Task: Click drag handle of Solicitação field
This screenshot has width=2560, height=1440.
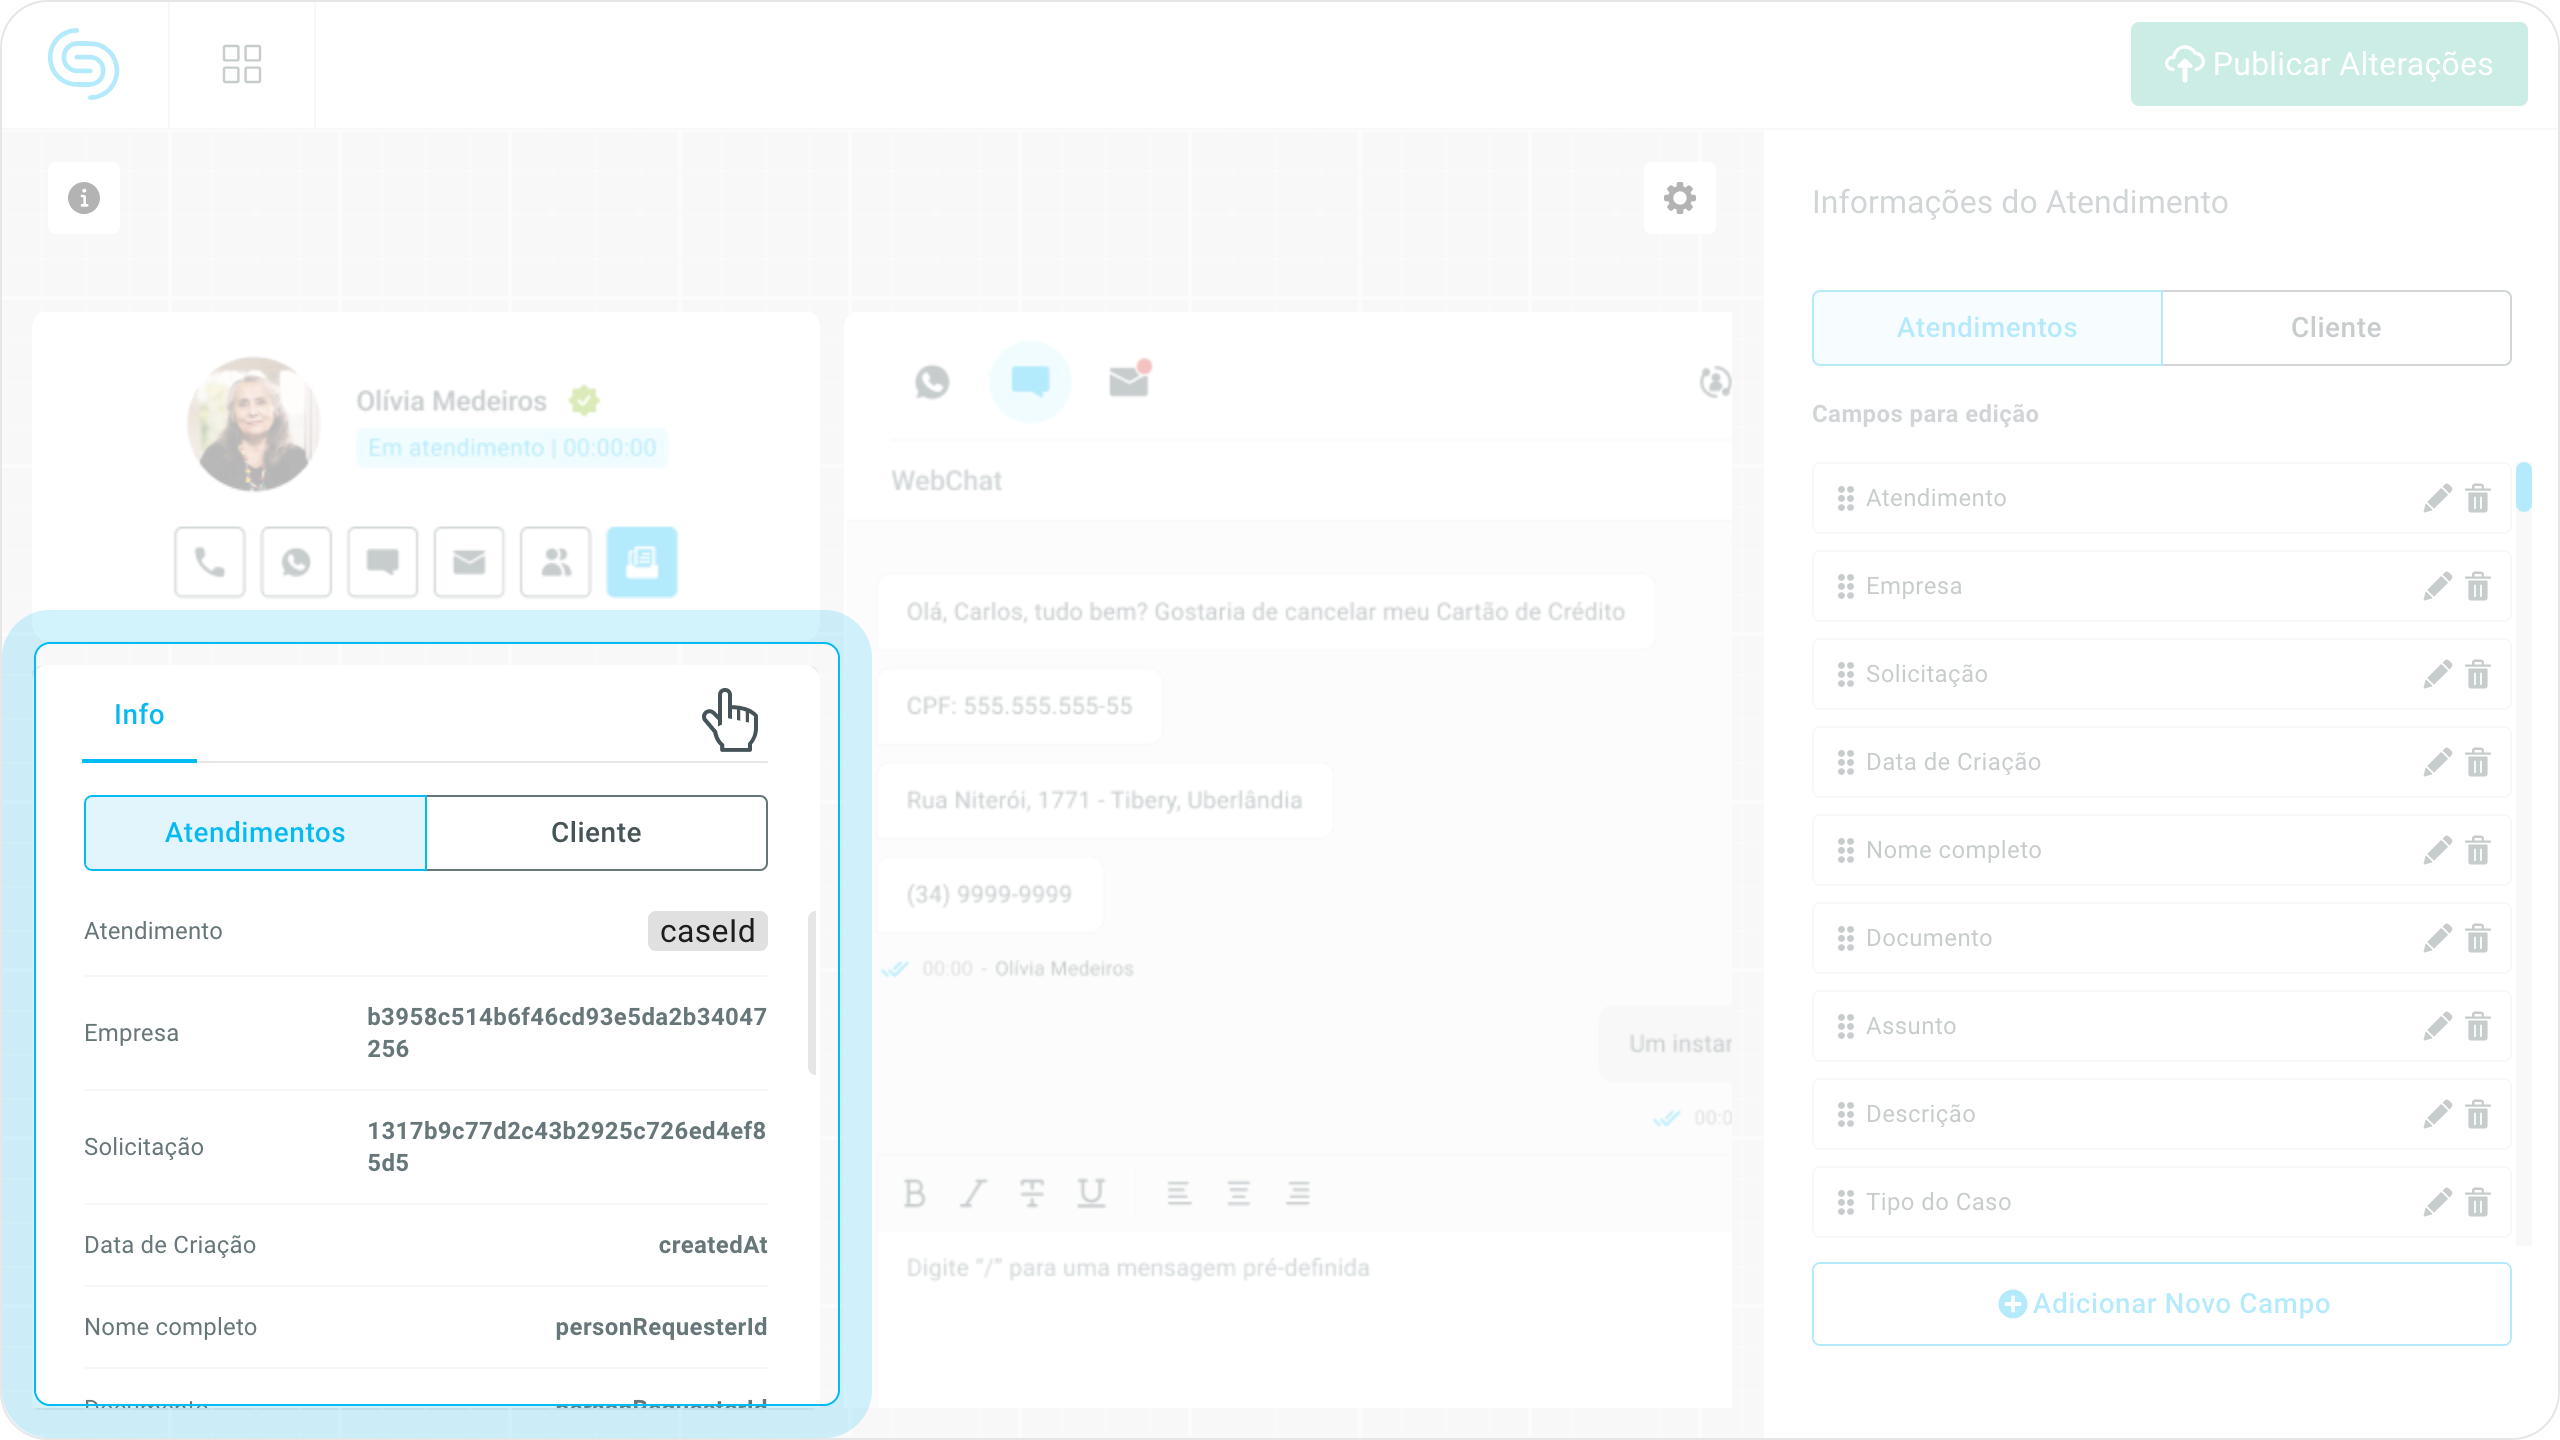Action: 1845,674
